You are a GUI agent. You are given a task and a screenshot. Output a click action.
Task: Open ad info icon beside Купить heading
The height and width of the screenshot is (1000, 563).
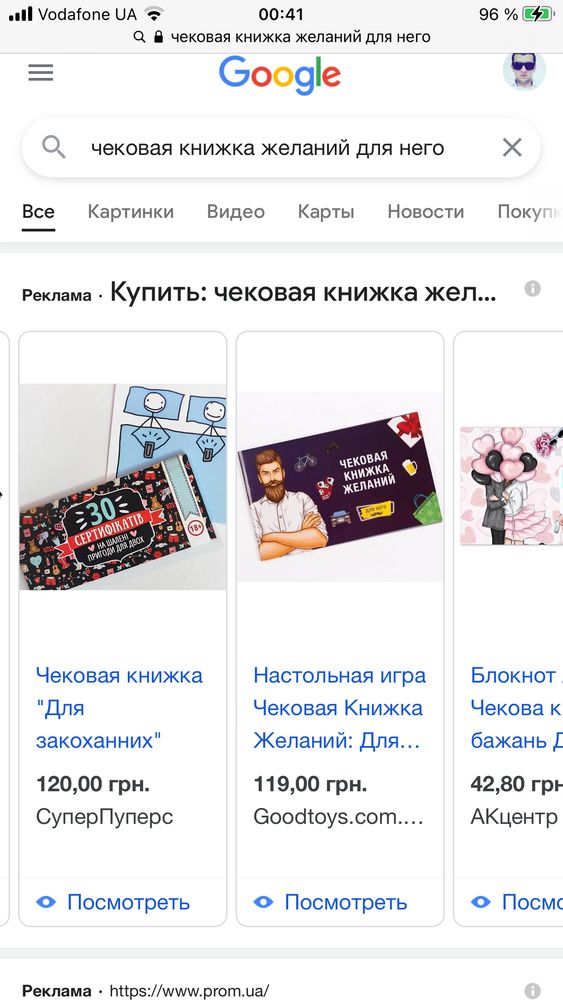point(532,289)
